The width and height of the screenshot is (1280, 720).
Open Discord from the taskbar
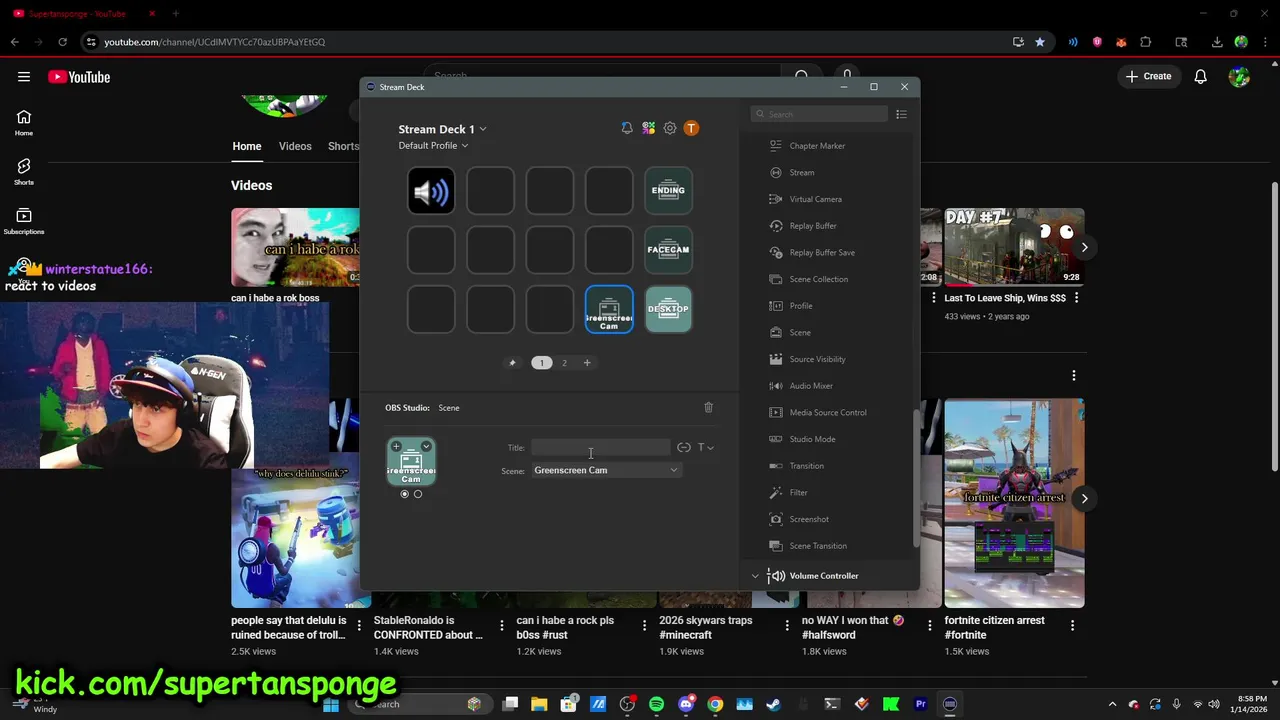pyautogui.click(x=686, y=704)
